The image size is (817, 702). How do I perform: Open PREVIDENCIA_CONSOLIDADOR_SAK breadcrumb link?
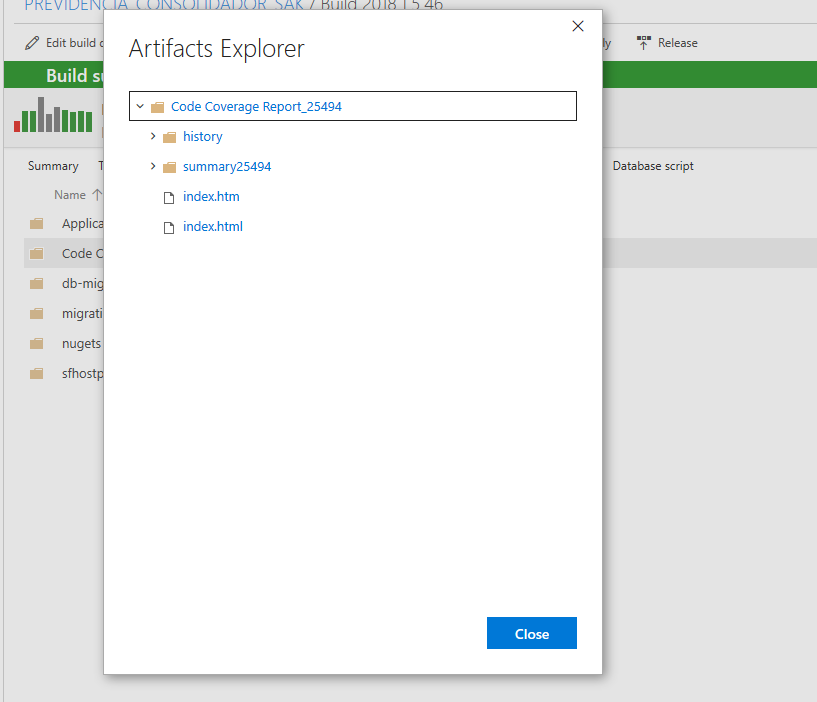pyautogui.click(x=164, y=5)
